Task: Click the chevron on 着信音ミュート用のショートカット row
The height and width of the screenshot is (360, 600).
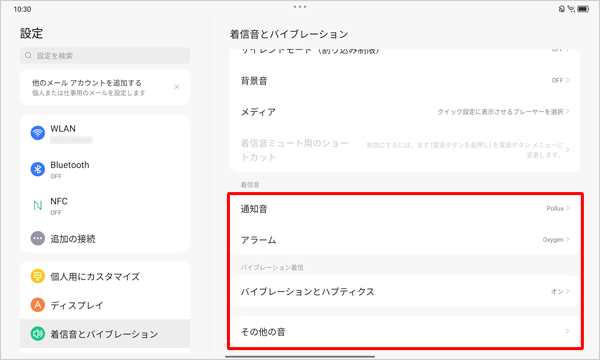Action: [x=567, y=150]
